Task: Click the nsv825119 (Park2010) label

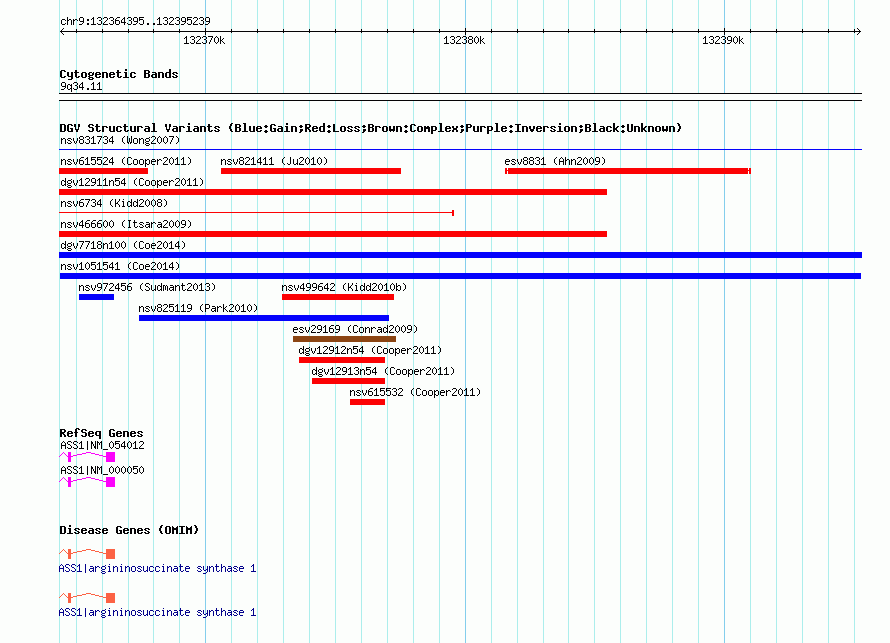Action: tap(198, 308)
